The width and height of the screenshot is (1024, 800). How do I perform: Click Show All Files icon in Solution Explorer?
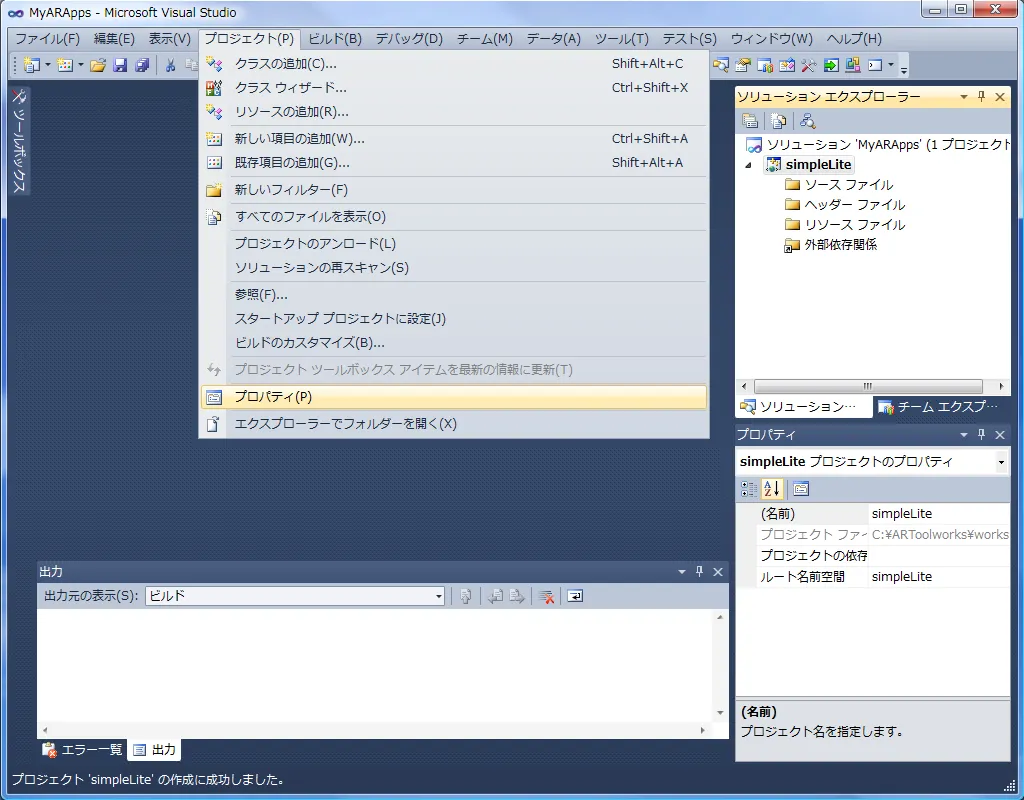(778, 121)
